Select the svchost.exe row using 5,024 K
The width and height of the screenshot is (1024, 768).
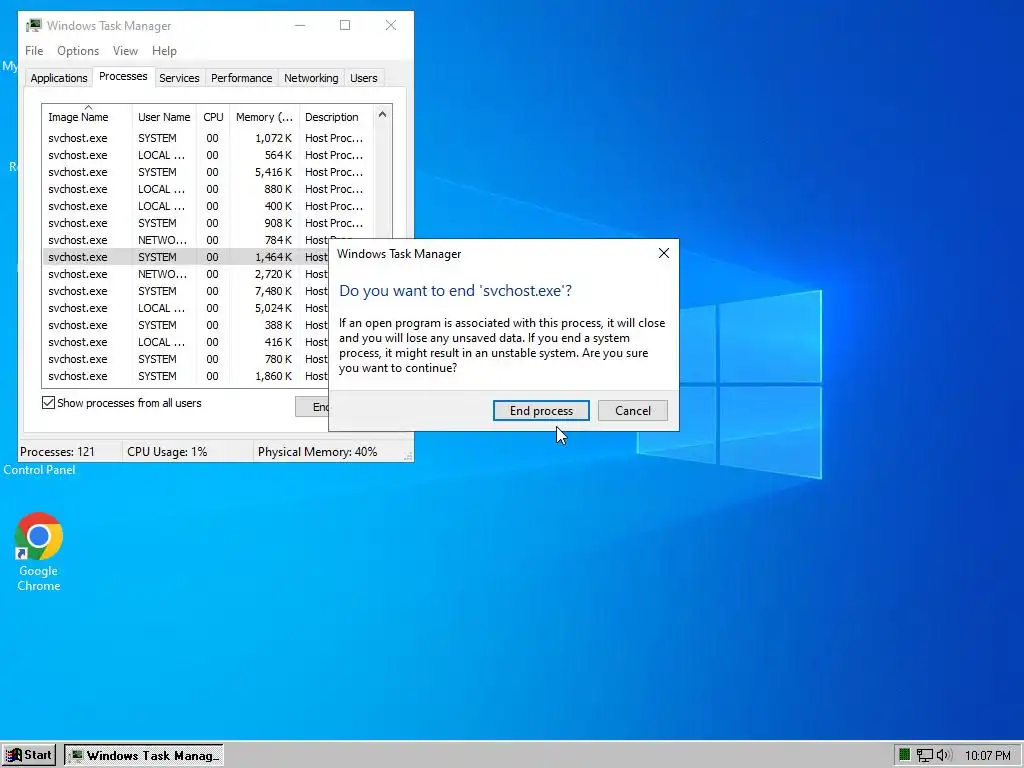[x=186, y=308]
